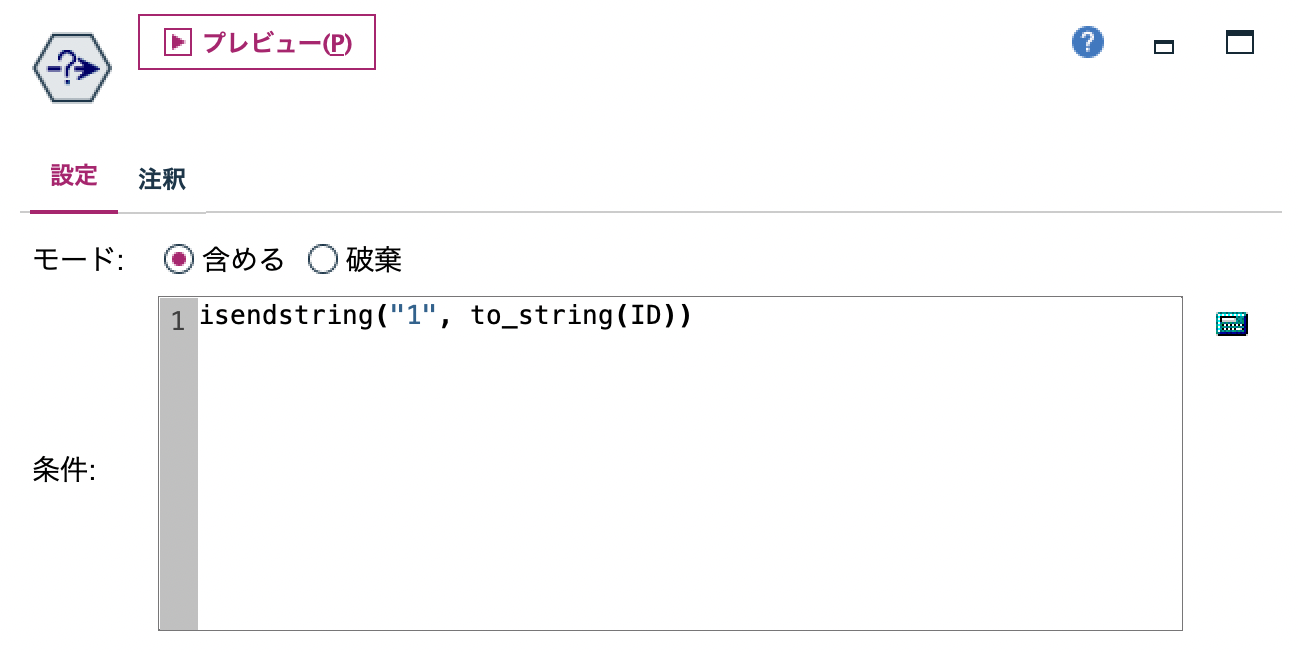Click the maximize dialog icon
This screenshot has height=652, width=1298.
[x=1238, y=42]
